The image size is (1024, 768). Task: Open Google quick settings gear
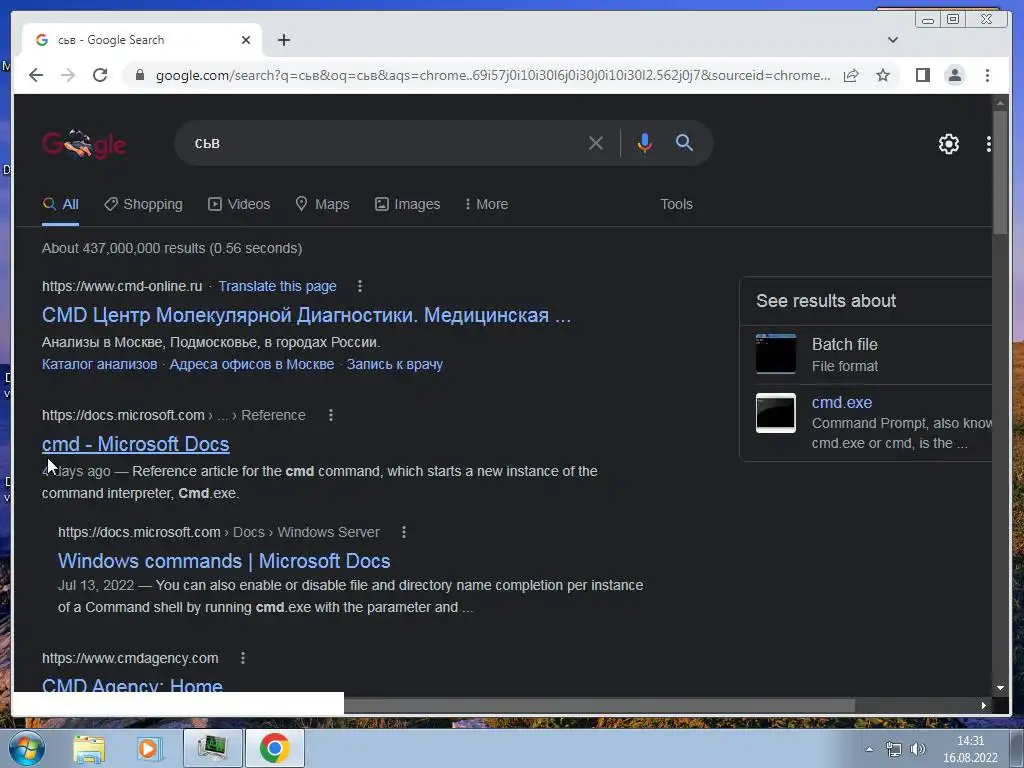949,144
